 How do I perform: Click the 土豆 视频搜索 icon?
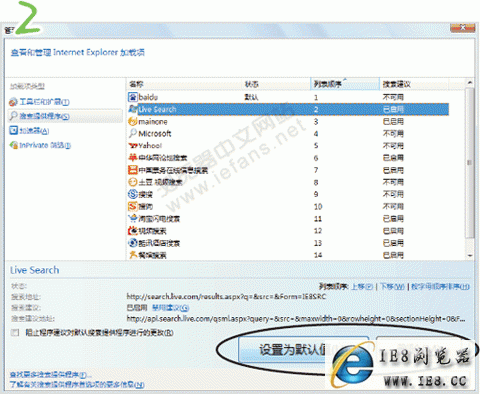click(133, 182)
